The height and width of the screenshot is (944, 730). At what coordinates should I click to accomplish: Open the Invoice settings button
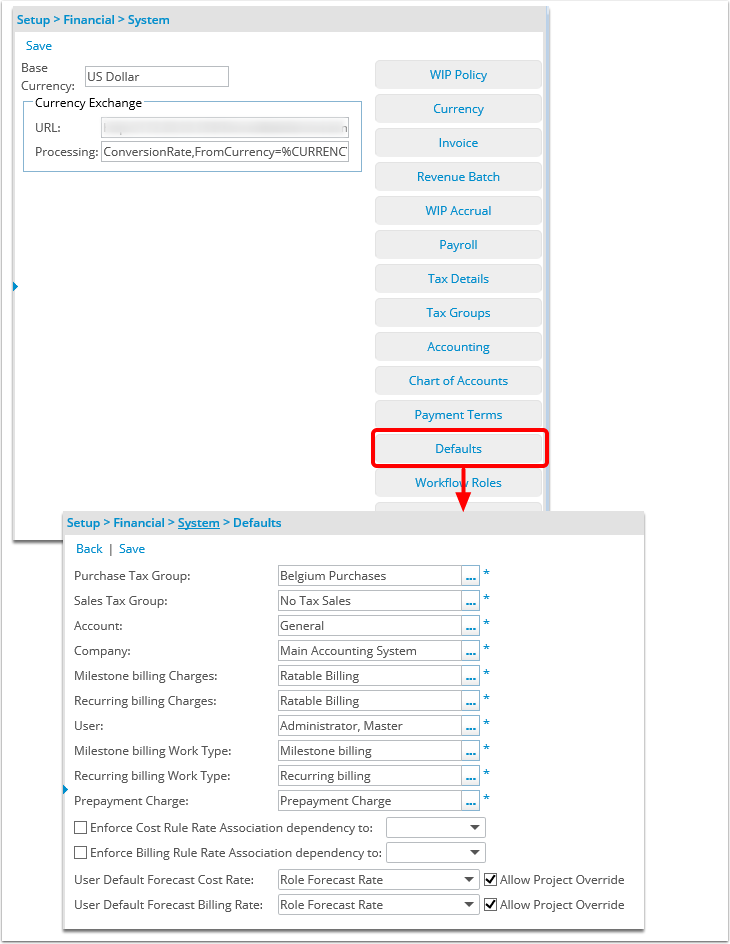pyautogui.click(x=458, y=143)
